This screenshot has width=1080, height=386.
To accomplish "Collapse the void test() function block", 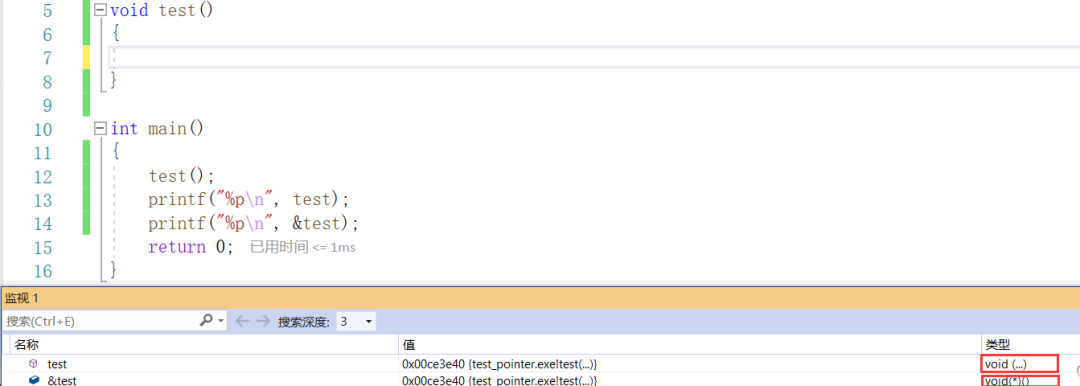I will point(101,11).
